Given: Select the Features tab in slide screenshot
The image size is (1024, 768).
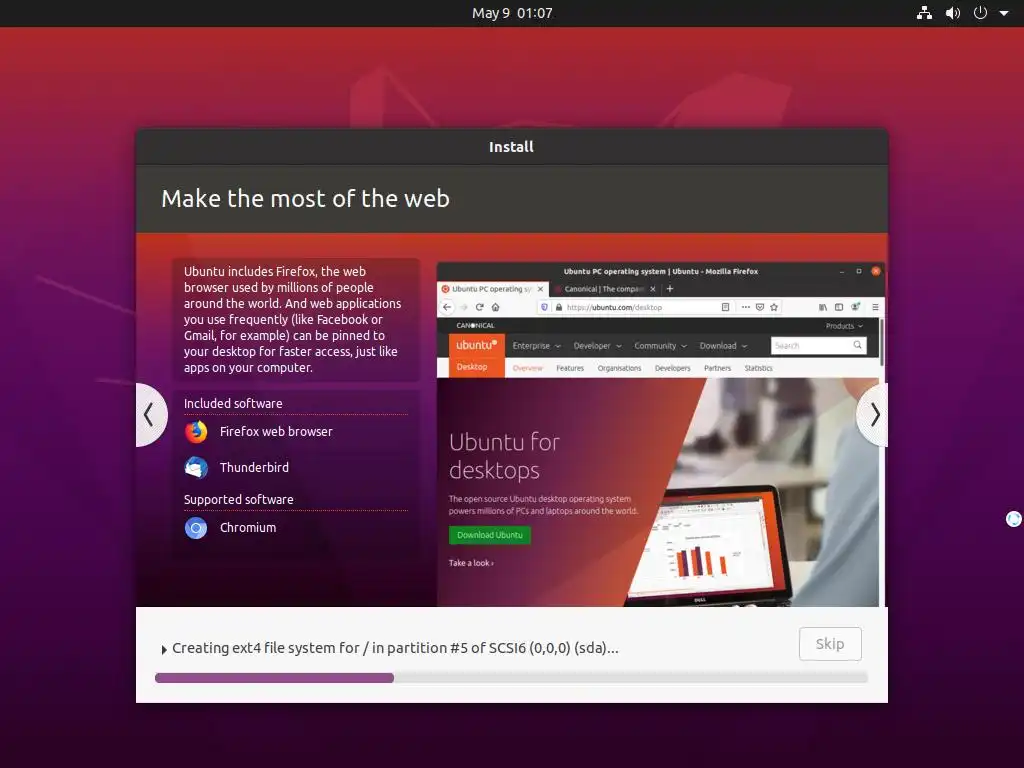Looking at the screenshot, I should coord(570,368).
